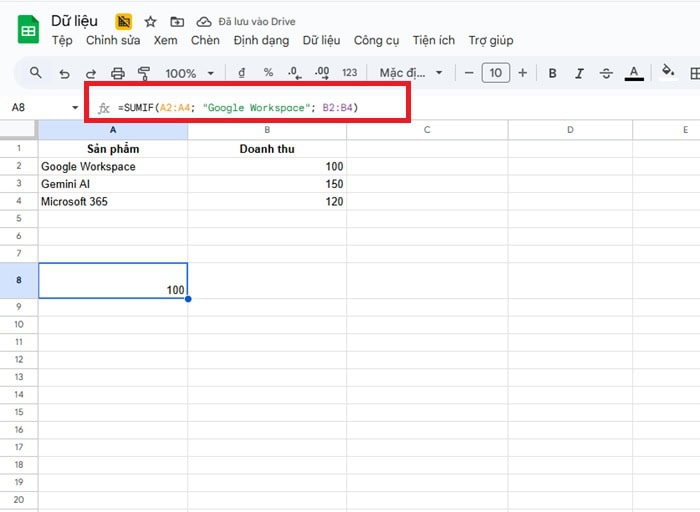This screenshot has height=512, width=700.
Task: Increase decimal places
Action: pyautogui.click(x=322, y=73)
